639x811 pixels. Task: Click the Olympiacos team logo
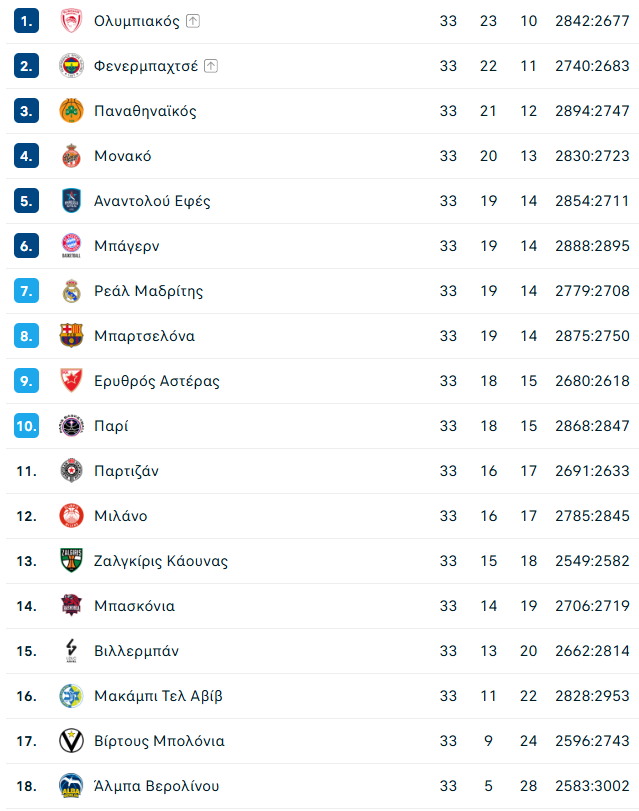click(x=71, y=21)
